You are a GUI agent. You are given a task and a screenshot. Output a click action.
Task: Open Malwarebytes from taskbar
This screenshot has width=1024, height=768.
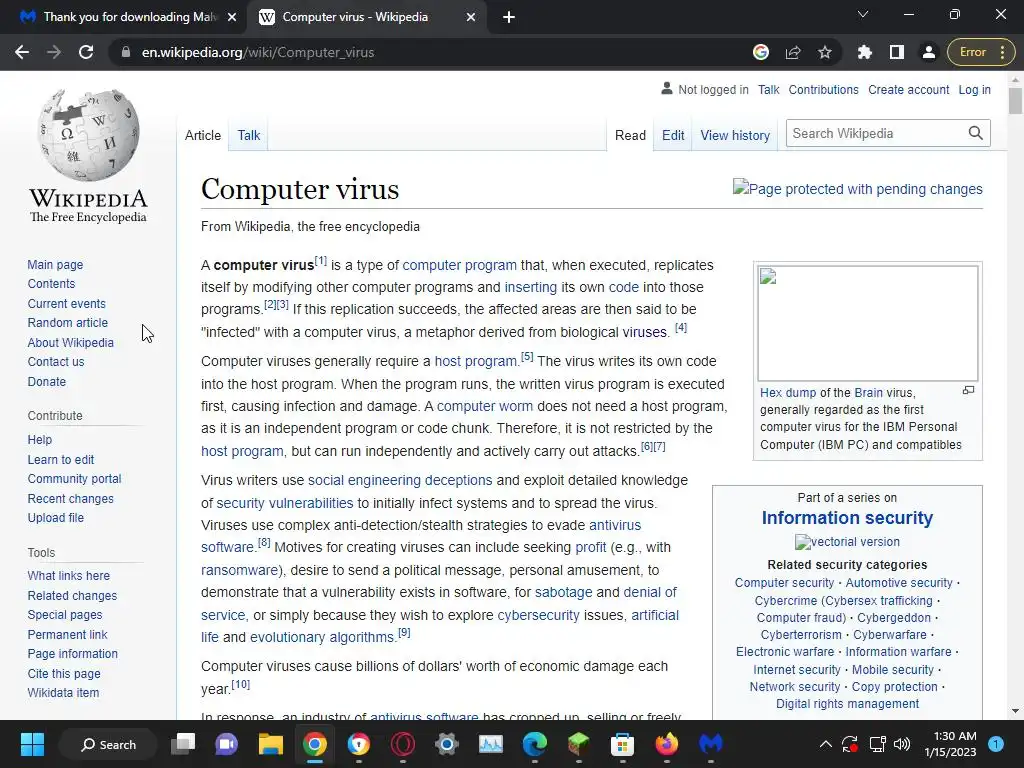click(x=711, y=744)
